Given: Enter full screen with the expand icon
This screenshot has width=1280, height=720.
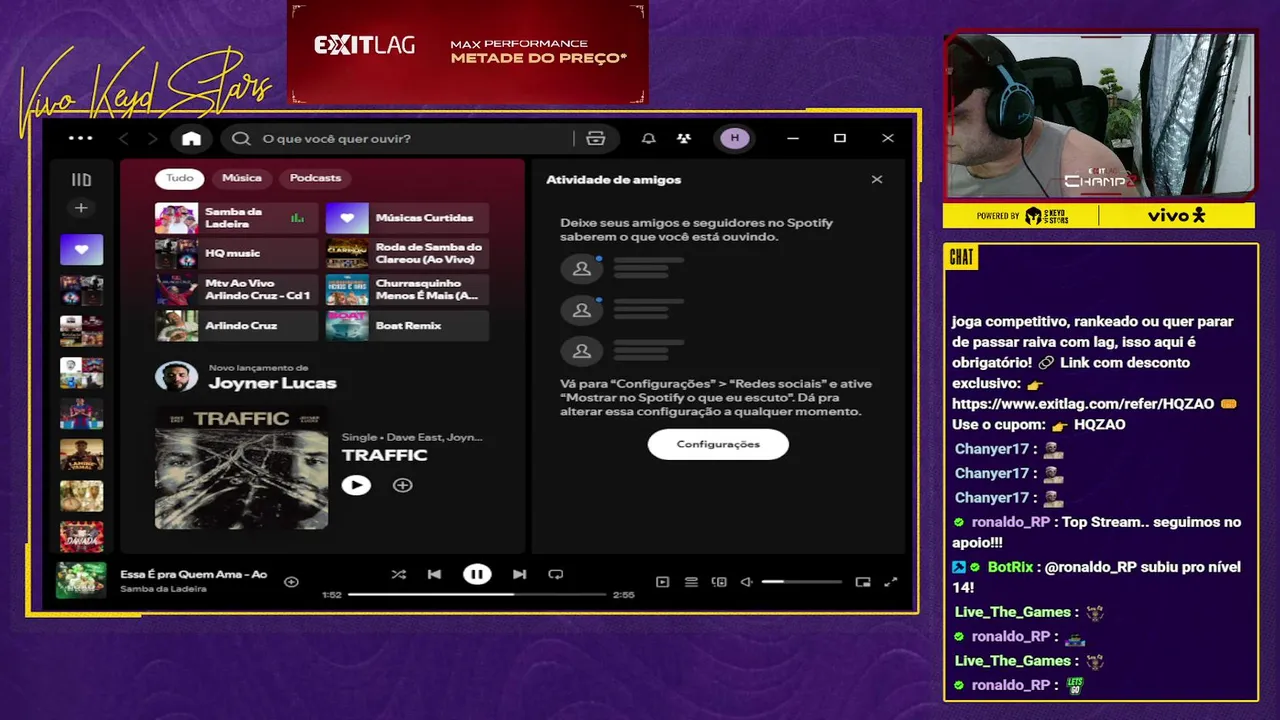Looking at the screenshot, I should click(891, 582).
